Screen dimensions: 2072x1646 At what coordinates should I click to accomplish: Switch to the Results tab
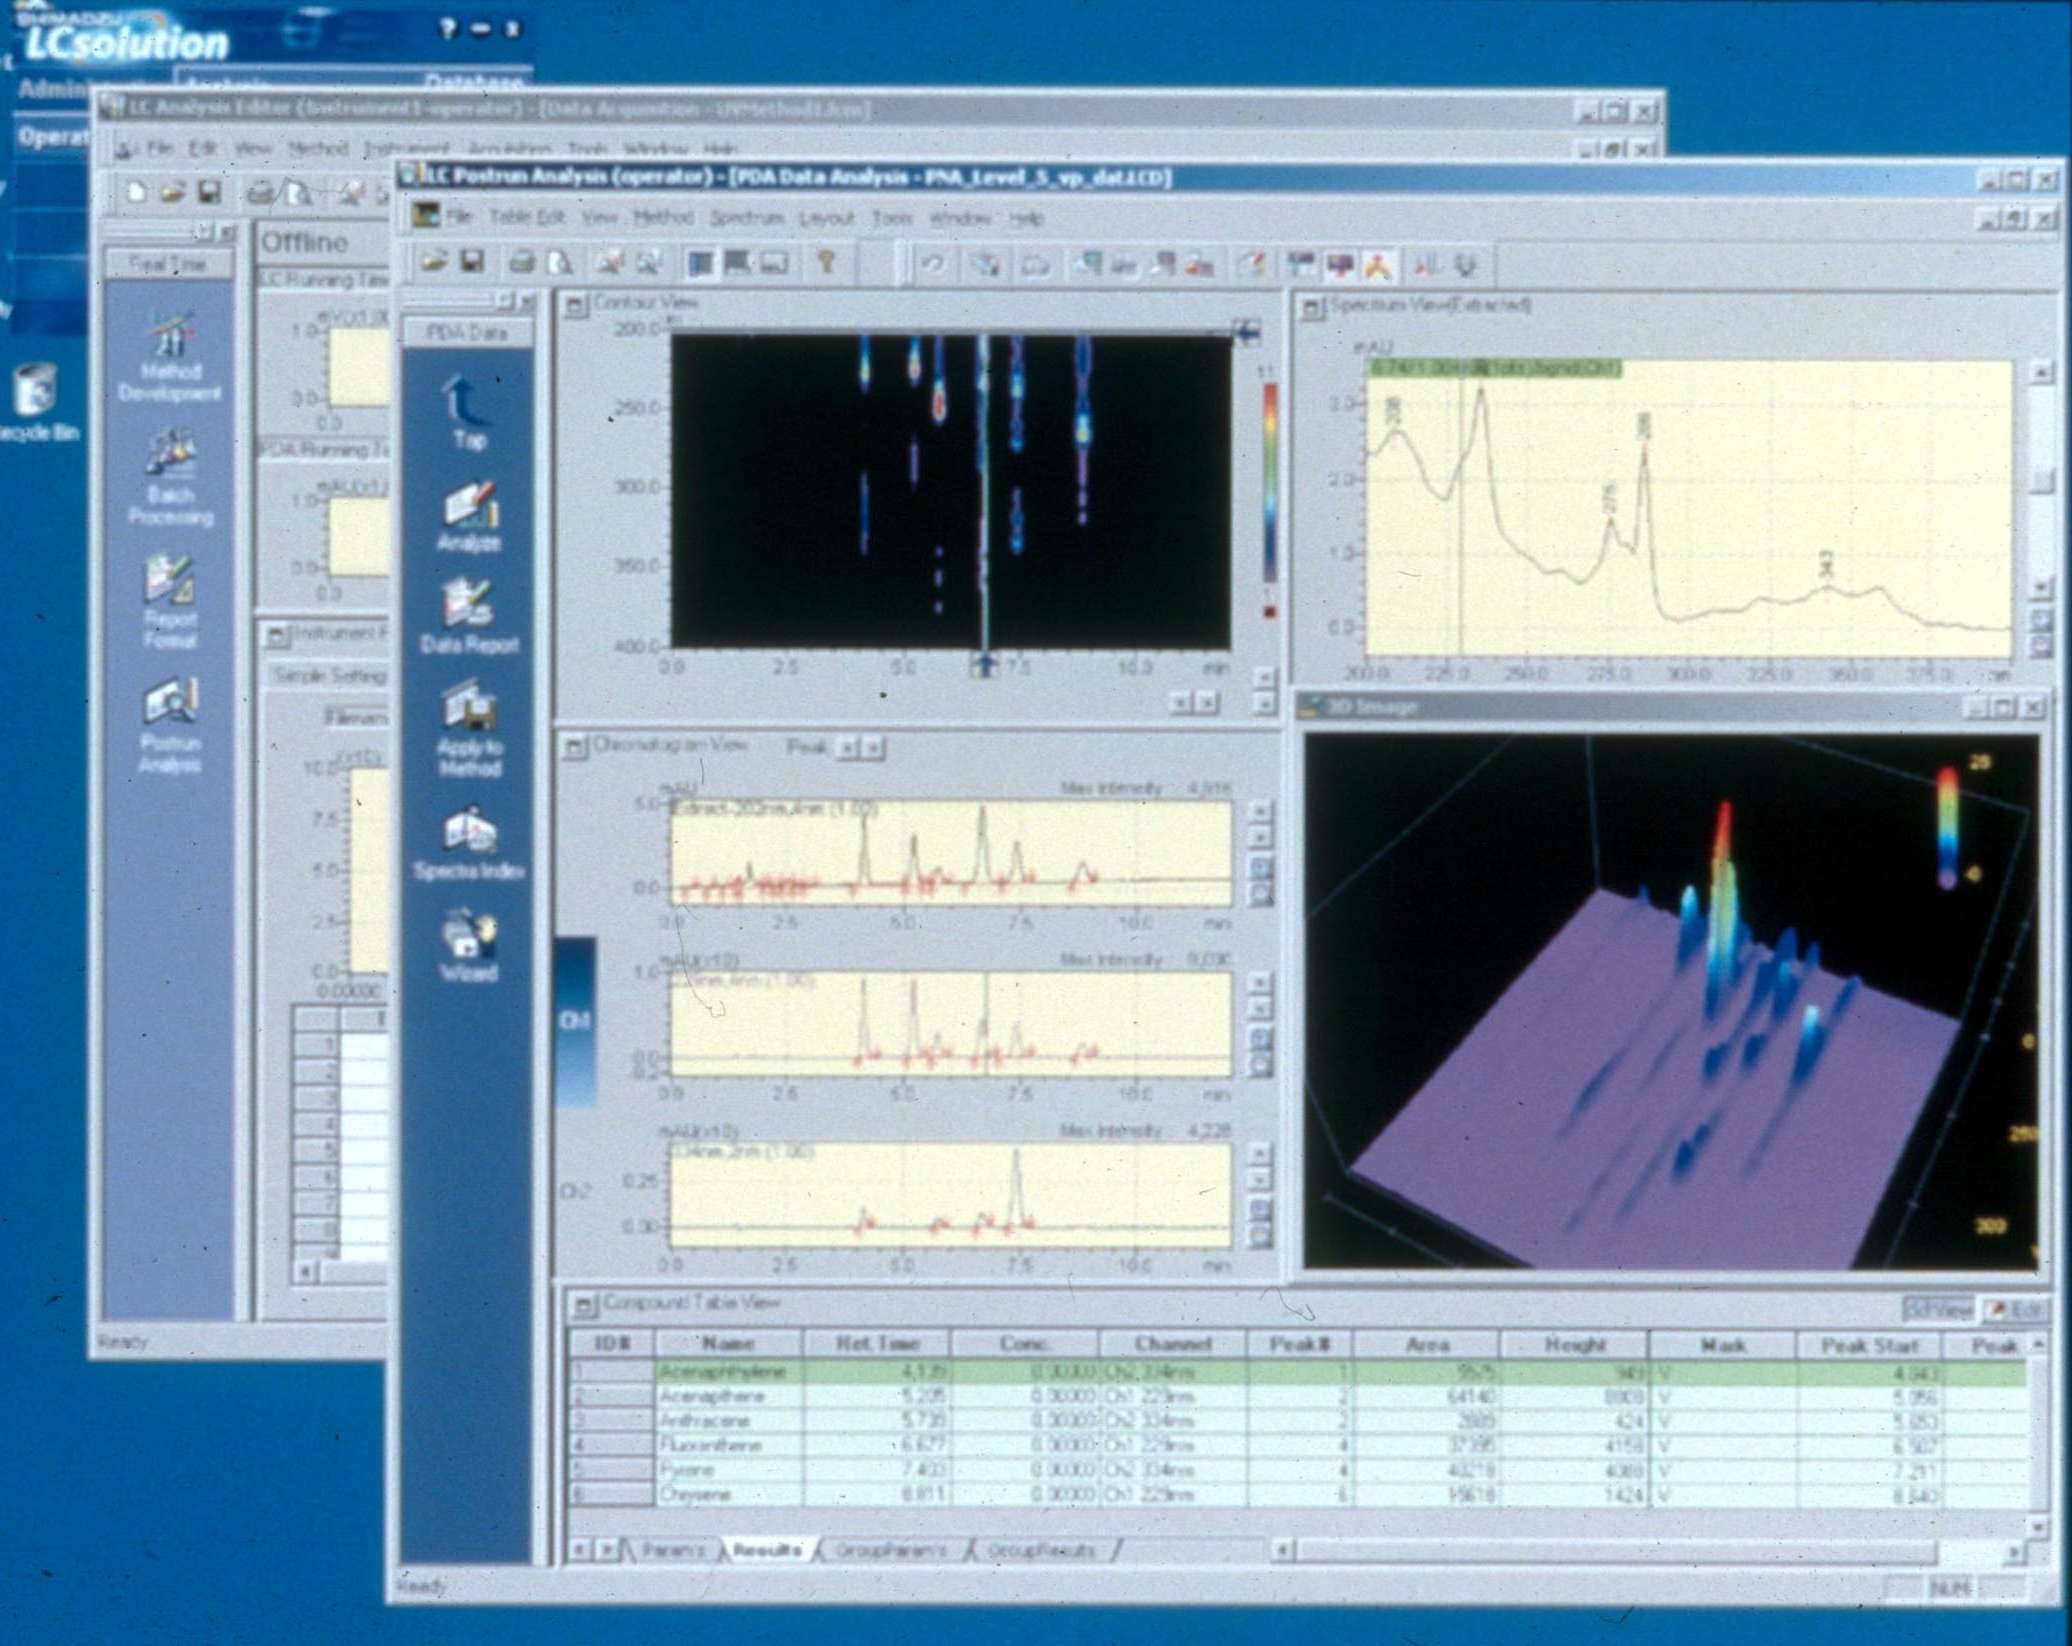[x=766, y=1551]
